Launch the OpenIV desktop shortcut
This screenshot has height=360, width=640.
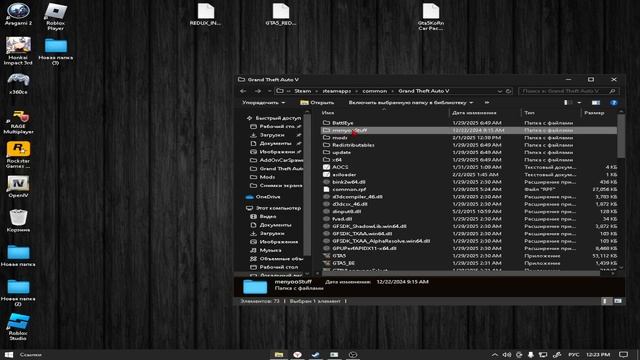[x=18, y=187]
